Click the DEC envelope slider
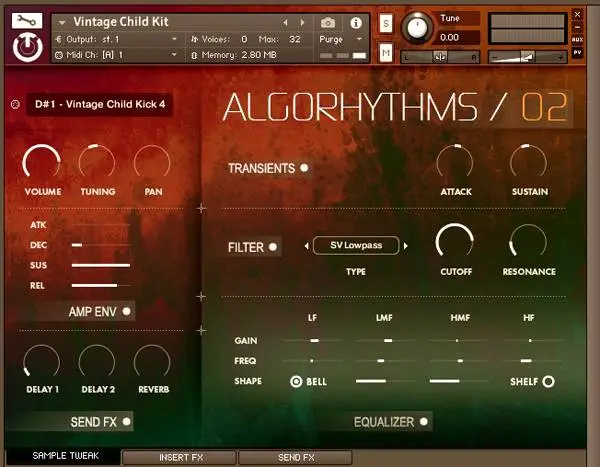 click(101, 245)
